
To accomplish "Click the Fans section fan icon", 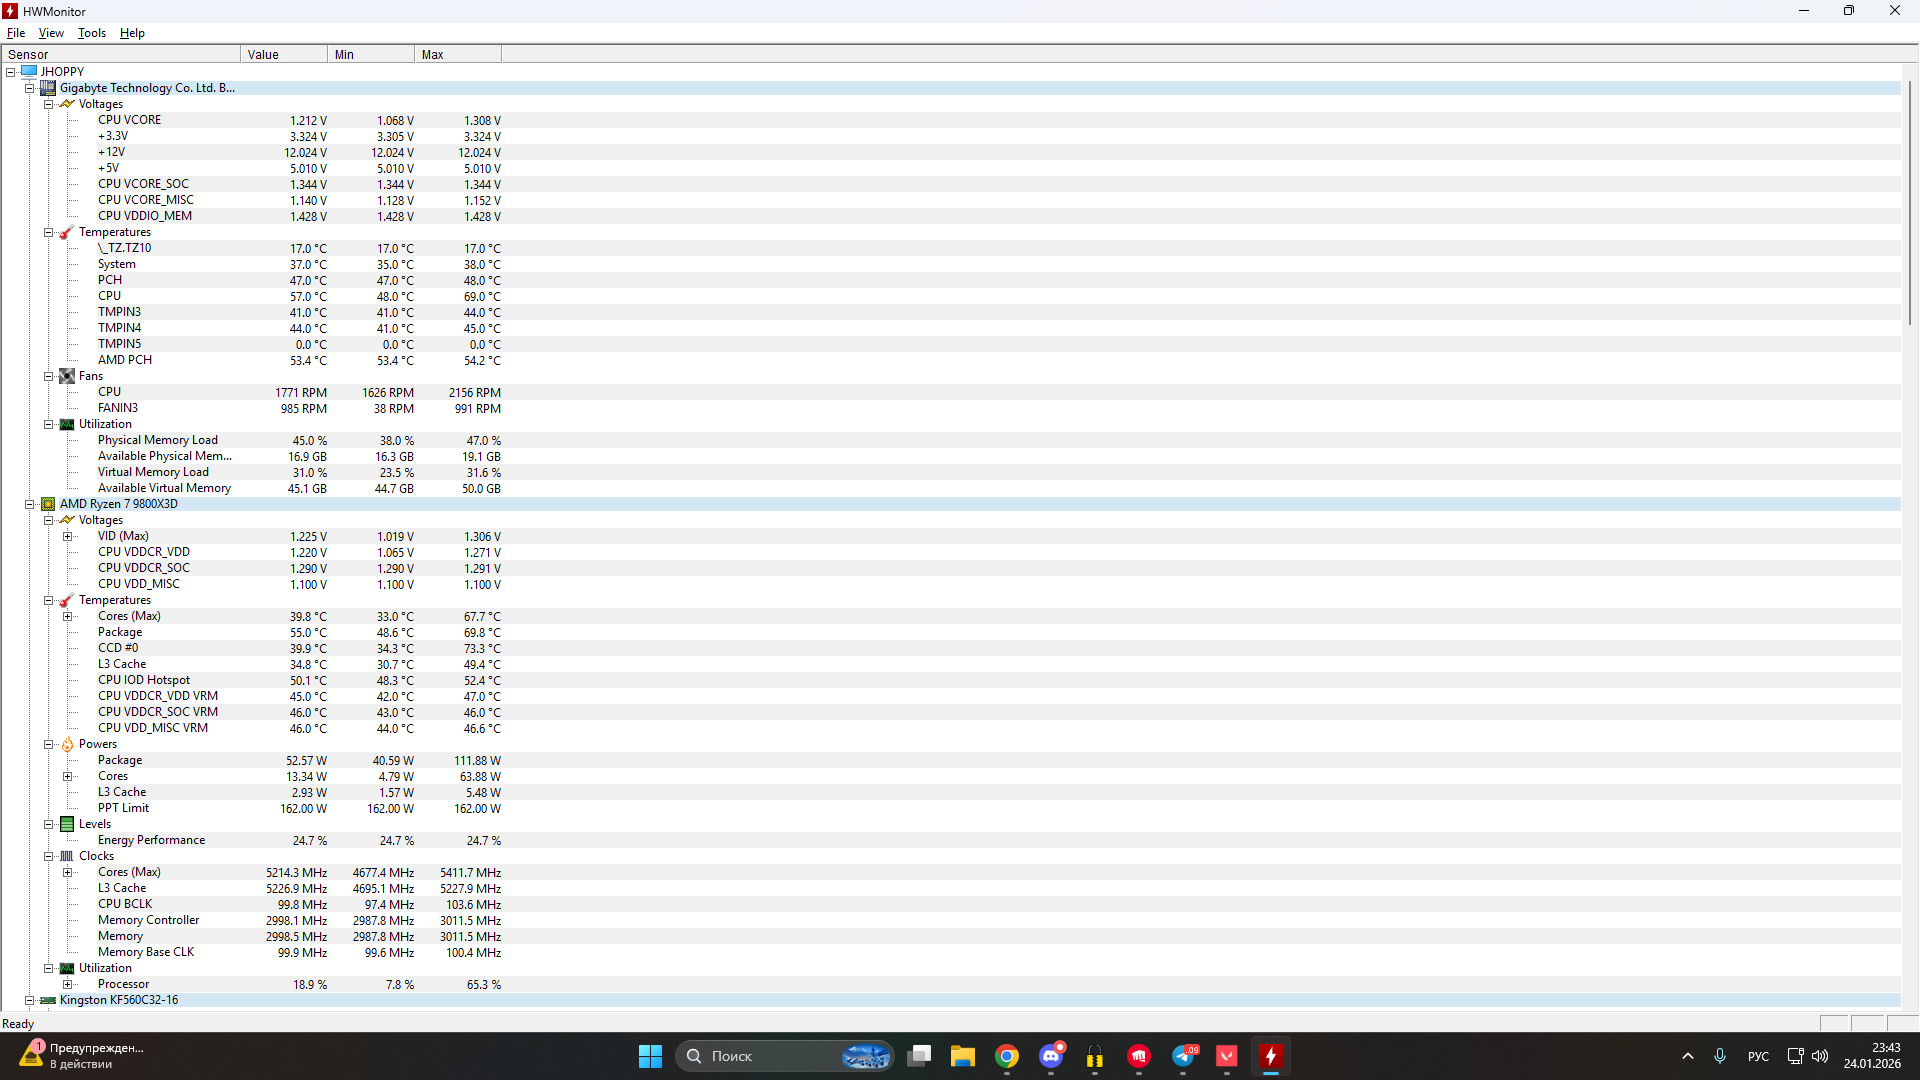I will point(67,376).
